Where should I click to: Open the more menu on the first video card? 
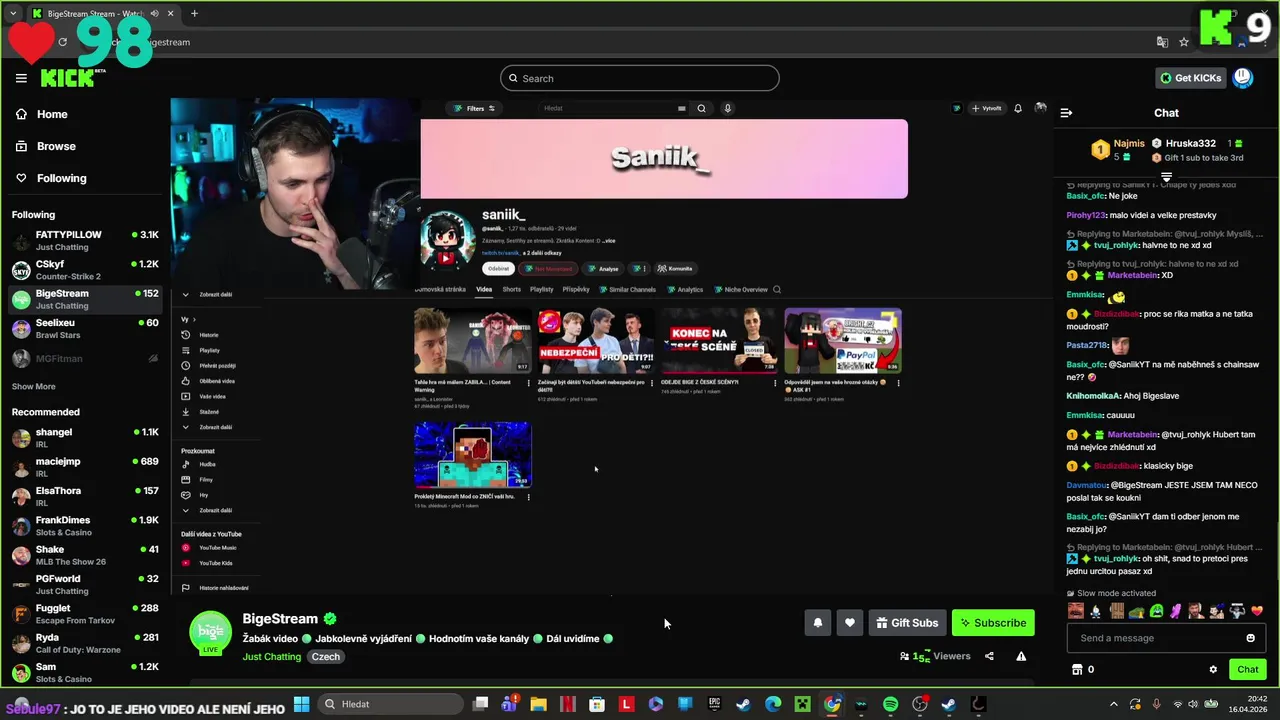pyautogui.click(x=528, y=383)
